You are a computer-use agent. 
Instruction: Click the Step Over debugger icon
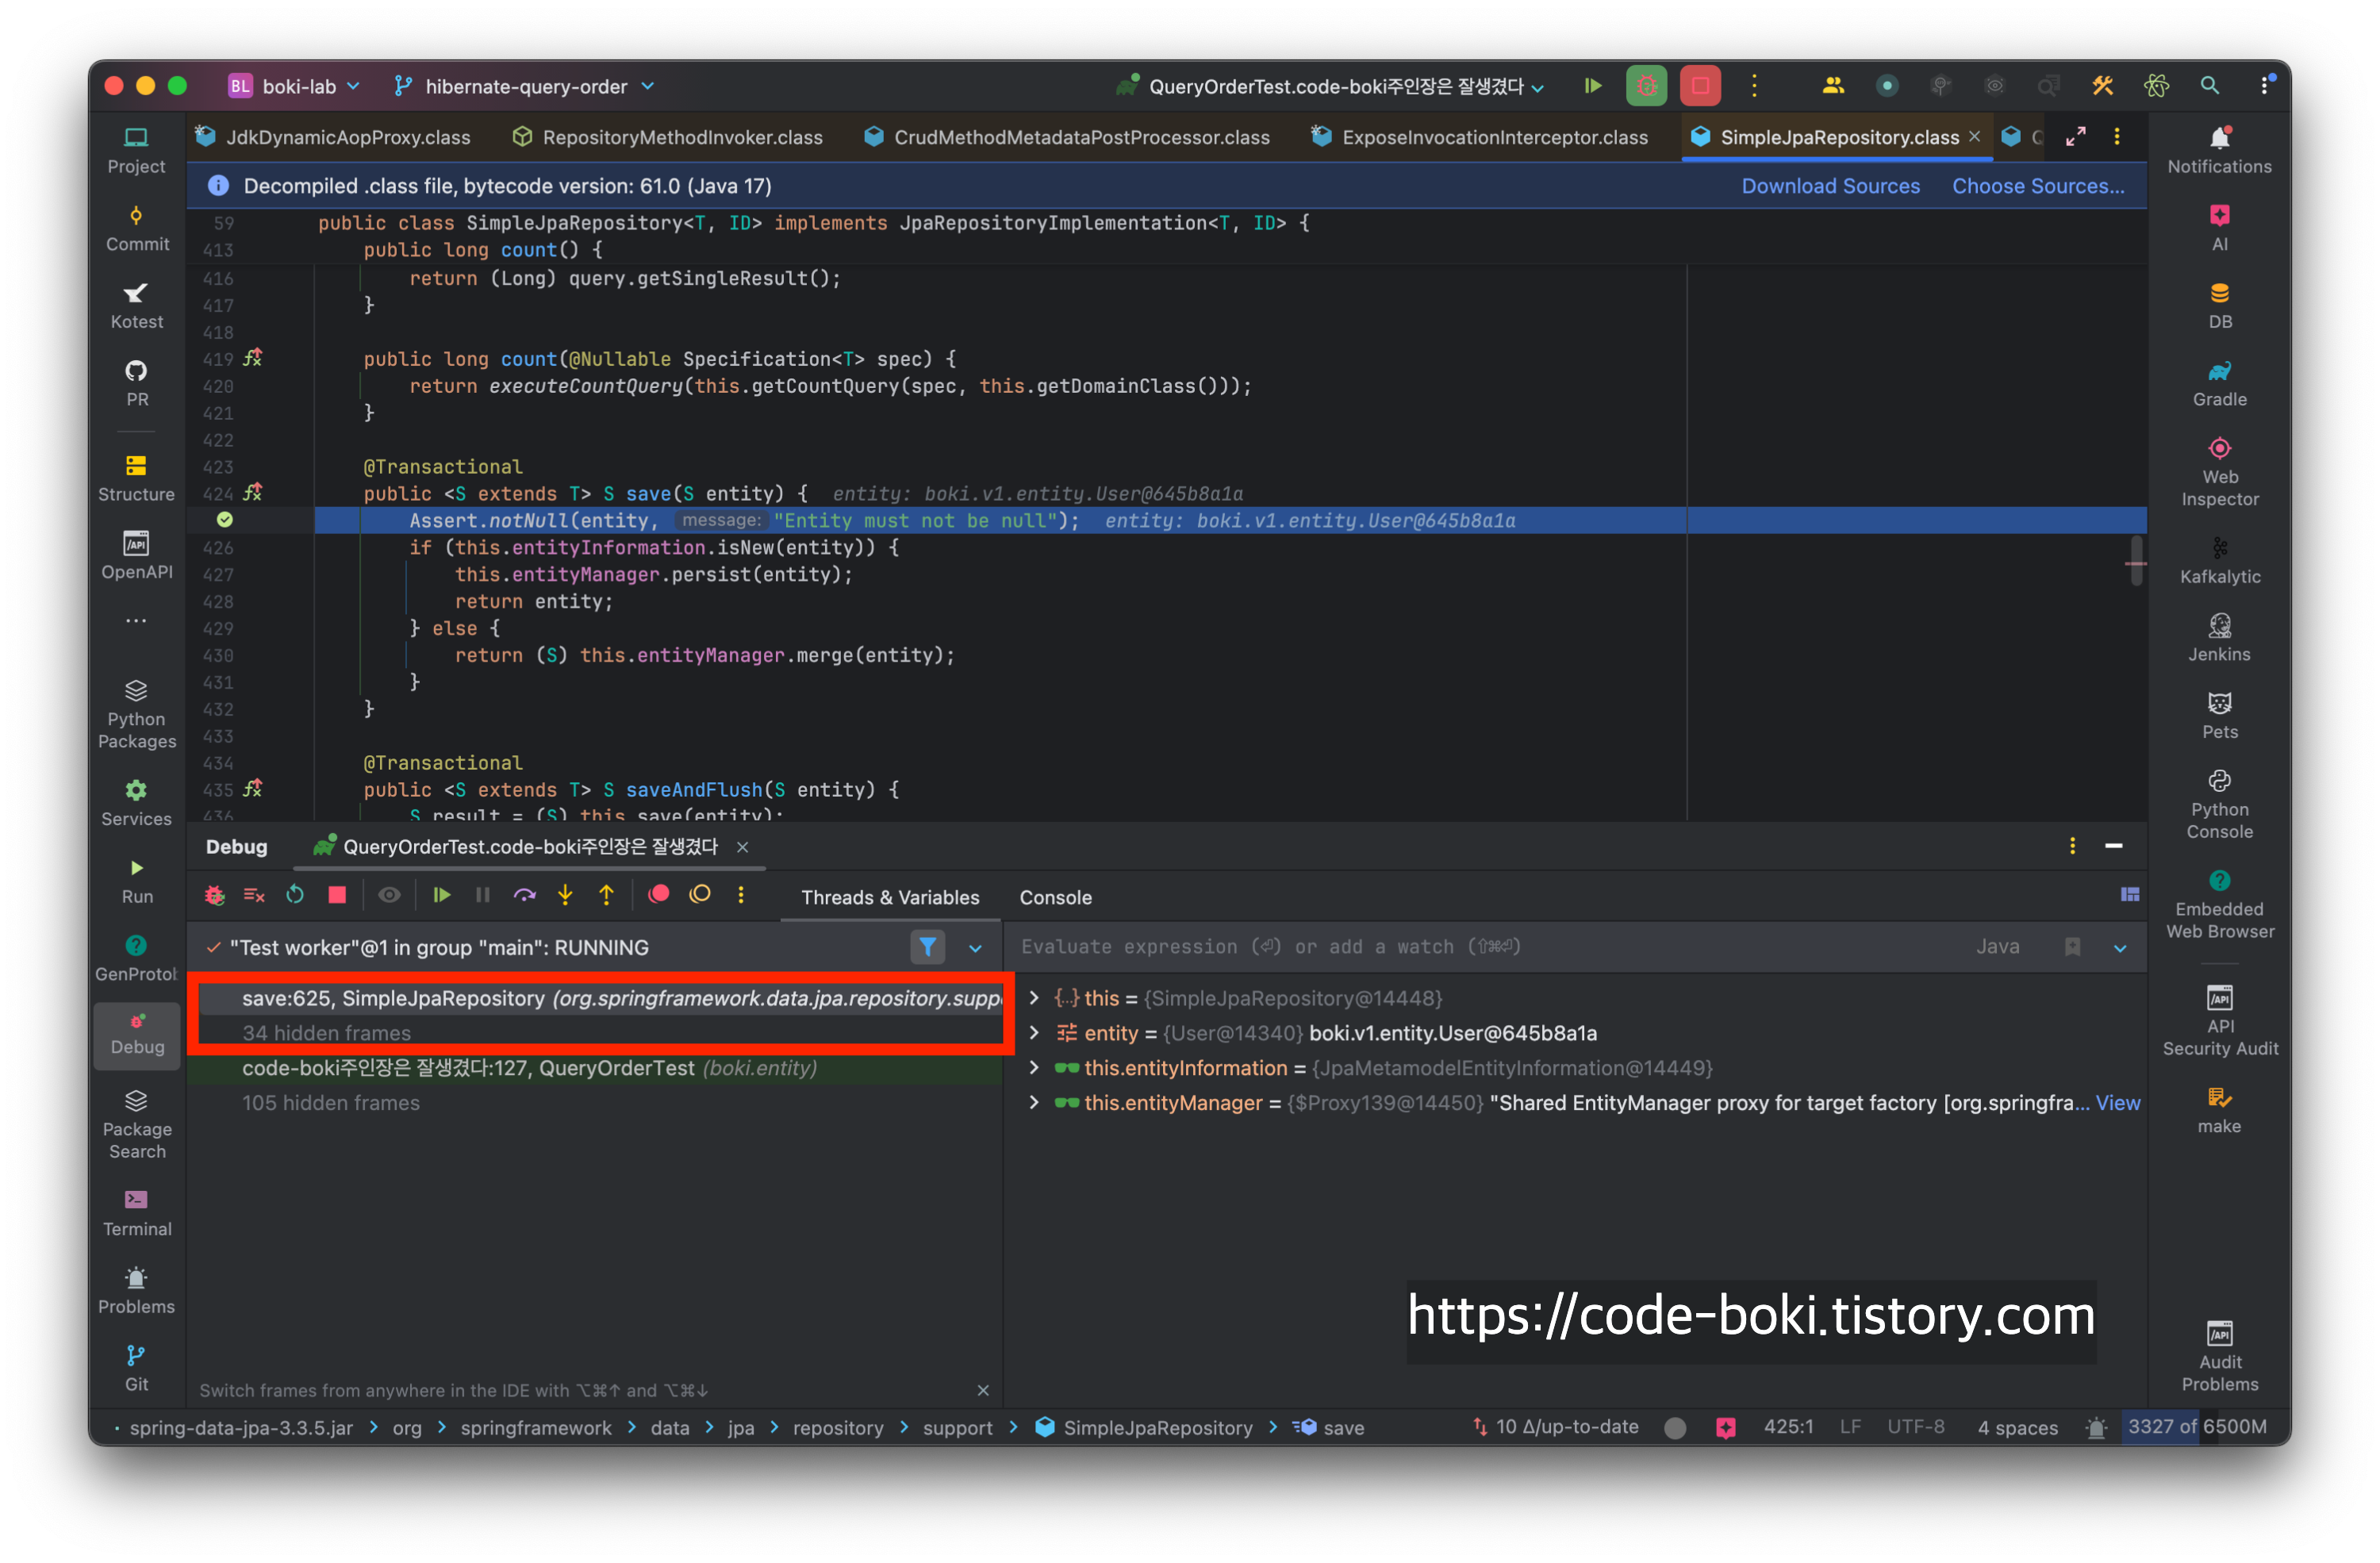click(x=524, y=896)
